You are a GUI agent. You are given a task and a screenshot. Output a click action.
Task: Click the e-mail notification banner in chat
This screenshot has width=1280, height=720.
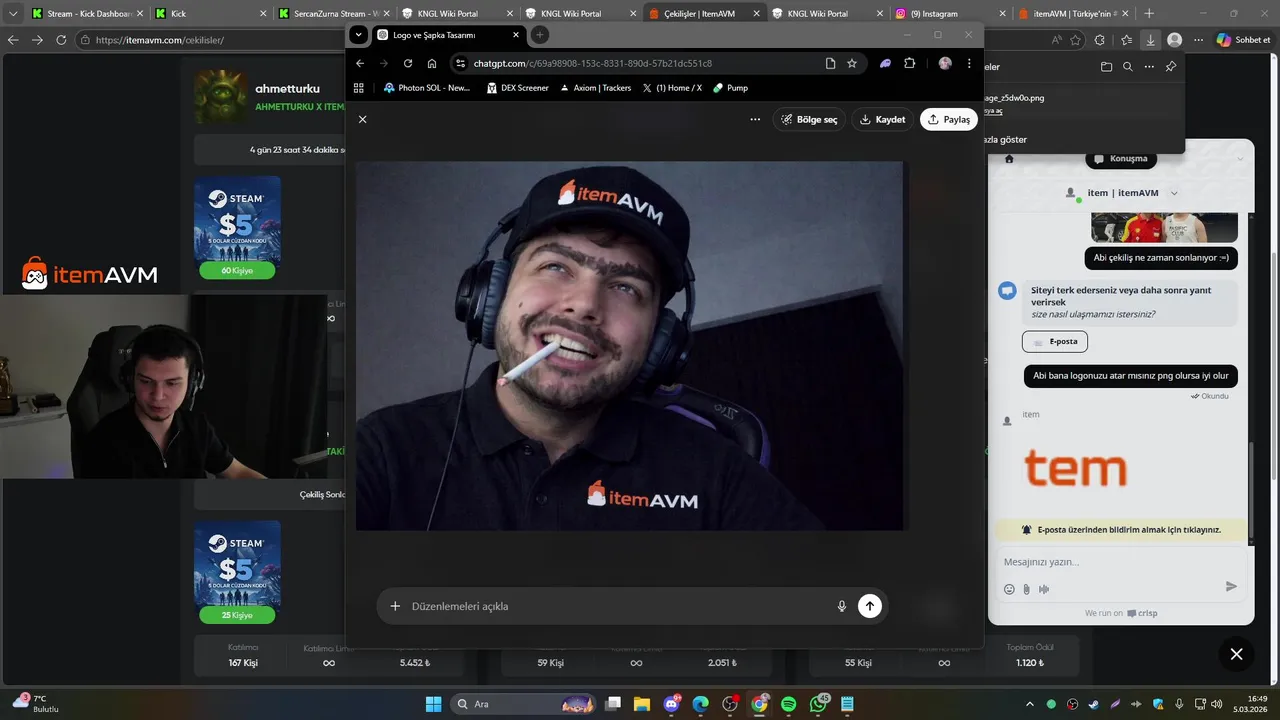tap(1120, 530)
